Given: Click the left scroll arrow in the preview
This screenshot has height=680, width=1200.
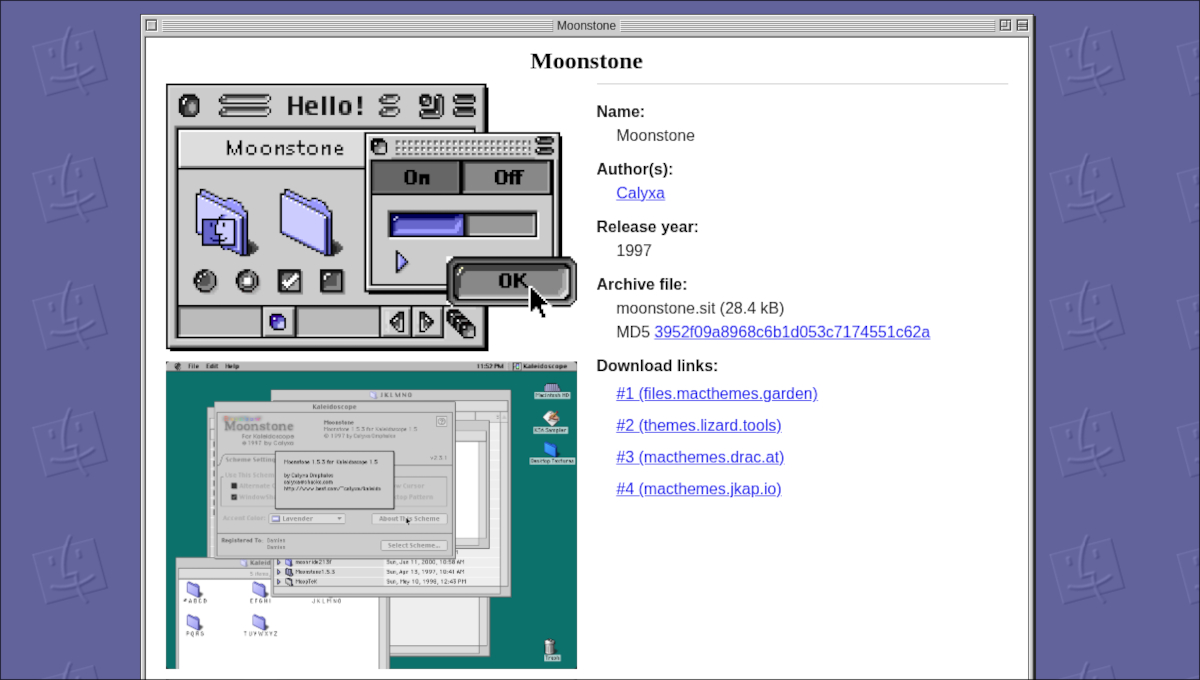Looking at the screenshot, I should (x=396, y=322).
